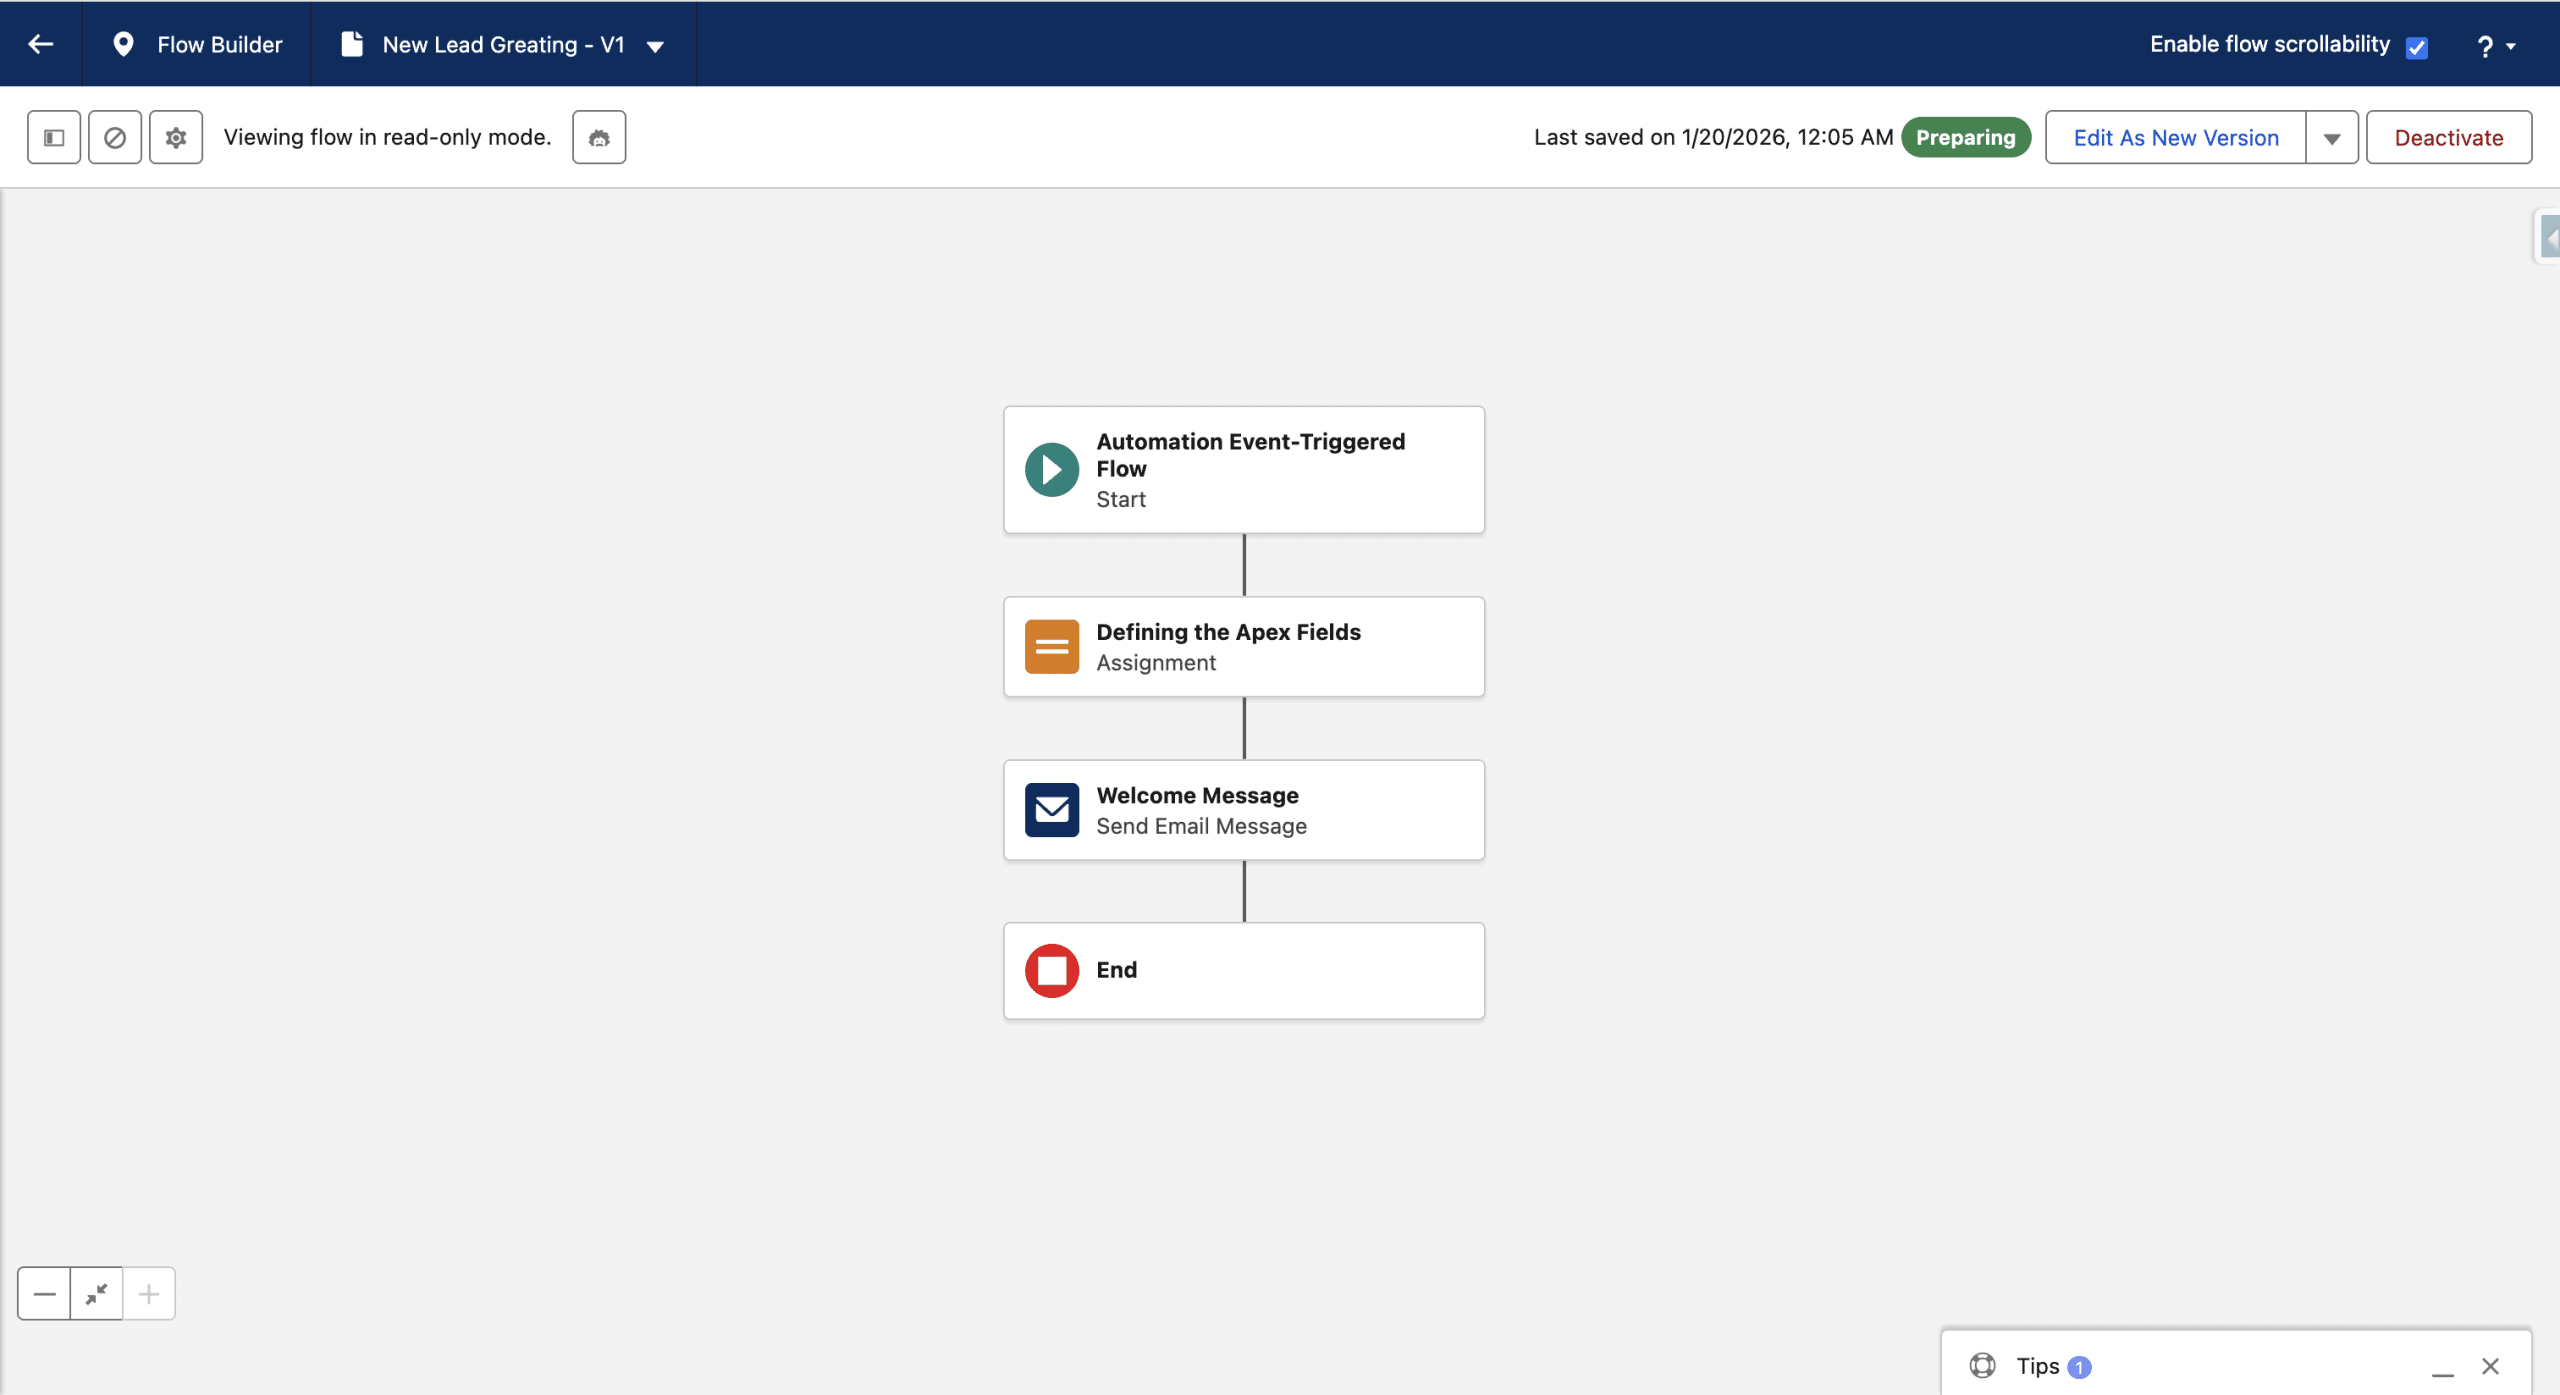Screen dimensions: 2560x1395
Task: Click the Deactivate button
Action: tap(2448, 138)
